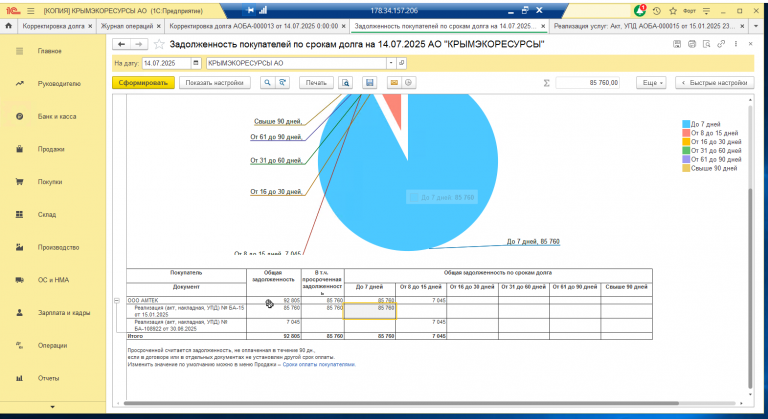The height and width of the screenshot is (419, 768).
Task: Expand more sections arrow at sidebar bottom
Action: pyautogui.click(x=52, y=407)
